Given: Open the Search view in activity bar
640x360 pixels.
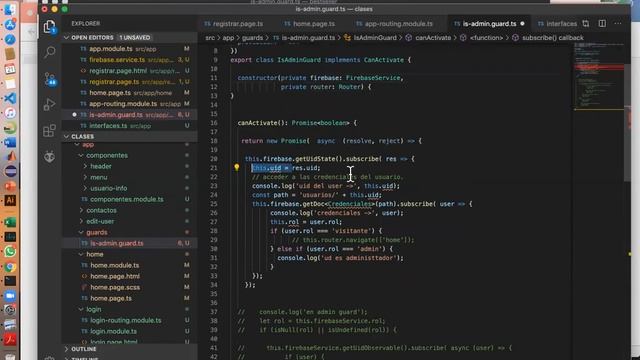Looking at the screenshot, I should [x=50, y=52].
